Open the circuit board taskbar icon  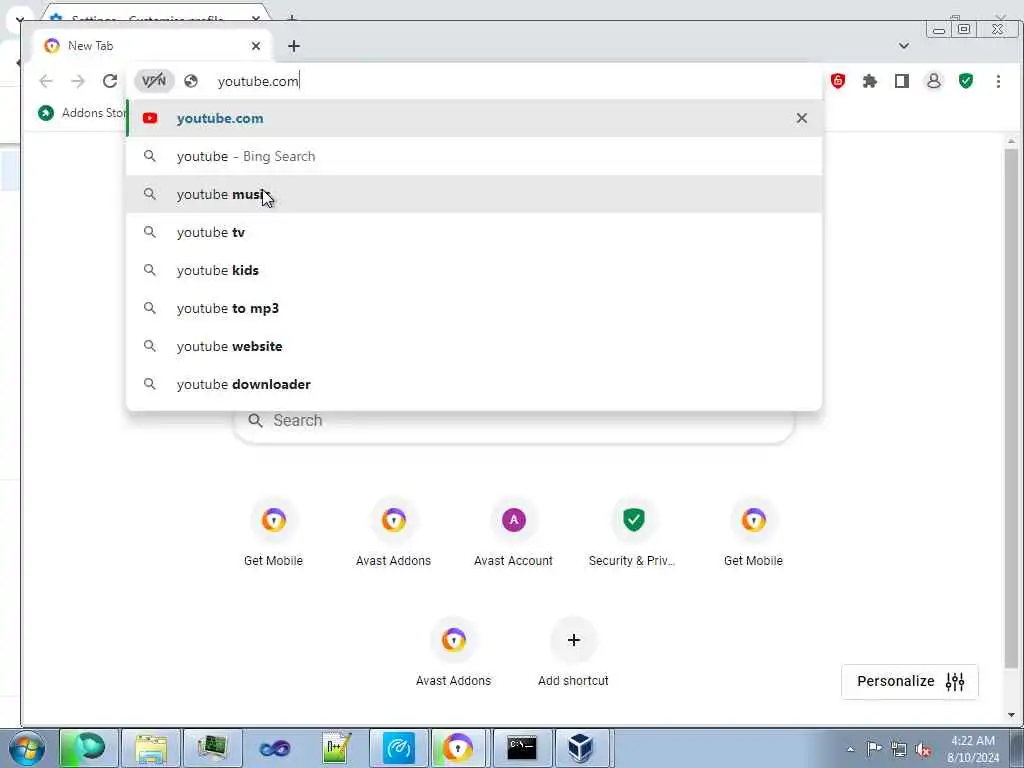click(213, 748)
